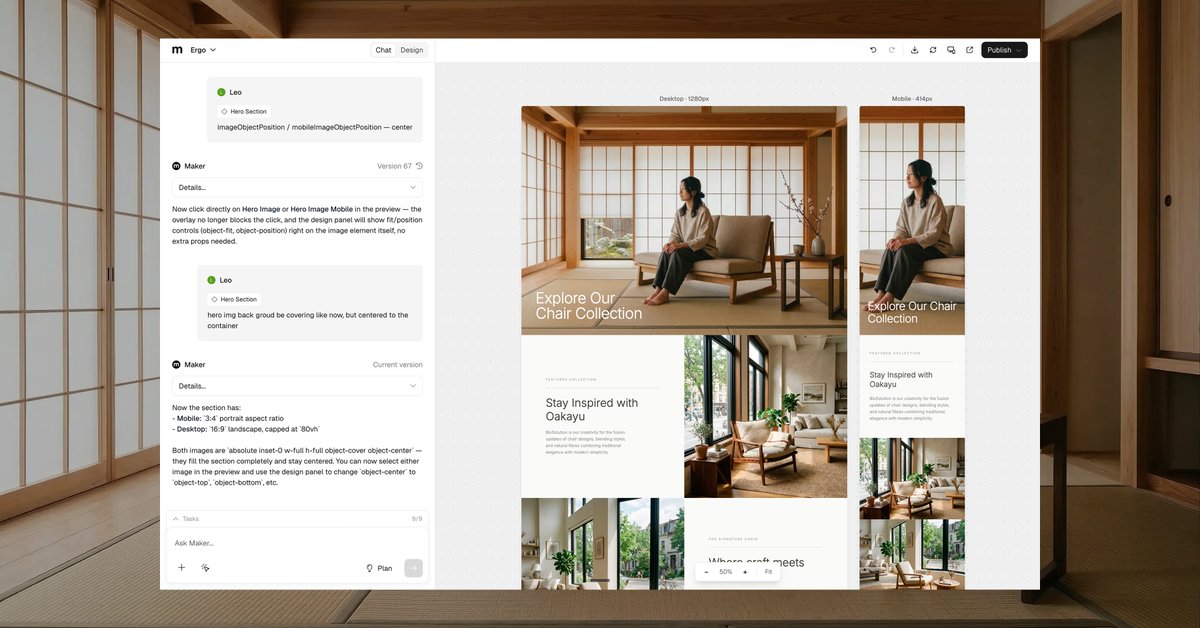Image resolution: width=1200 pixels, height=628 pixels.
Task: Click desktop living room image beside Stay Inspired
Action: (765, 416)
